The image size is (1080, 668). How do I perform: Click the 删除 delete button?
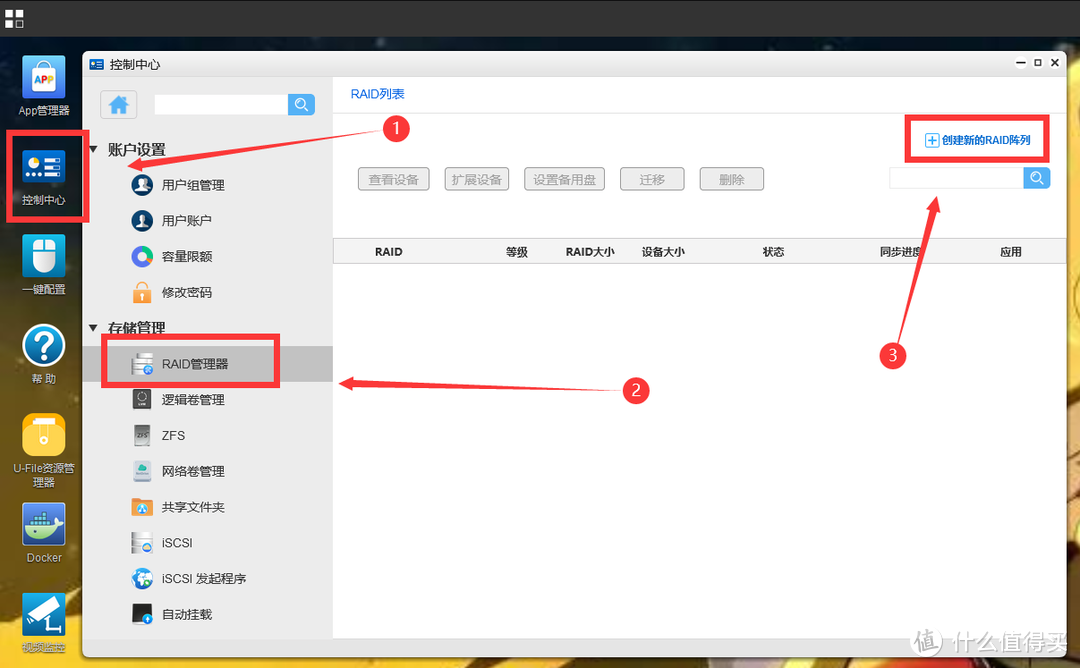731,179
